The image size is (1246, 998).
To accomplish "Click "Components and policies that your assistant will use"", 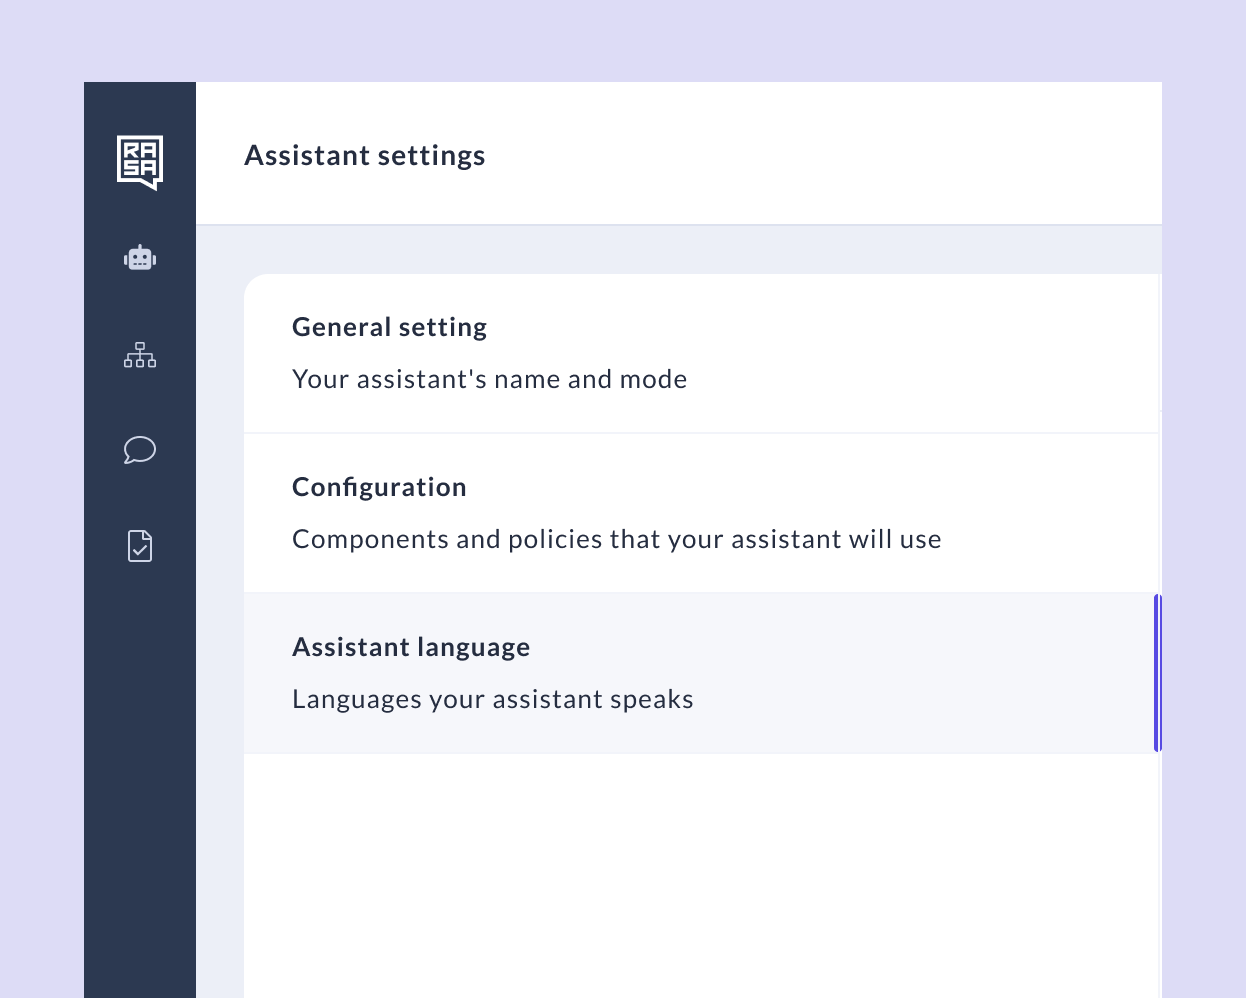I will pos(616,538).
